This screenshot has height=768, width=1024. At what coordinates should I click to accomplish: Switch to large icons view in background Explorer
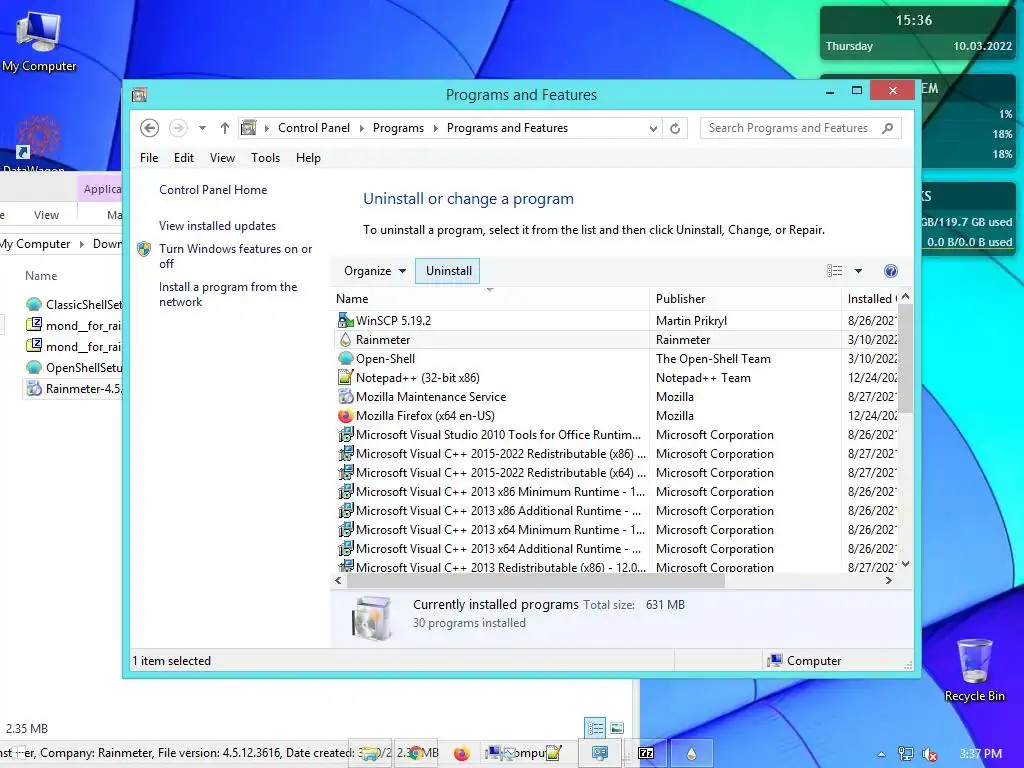617,728
